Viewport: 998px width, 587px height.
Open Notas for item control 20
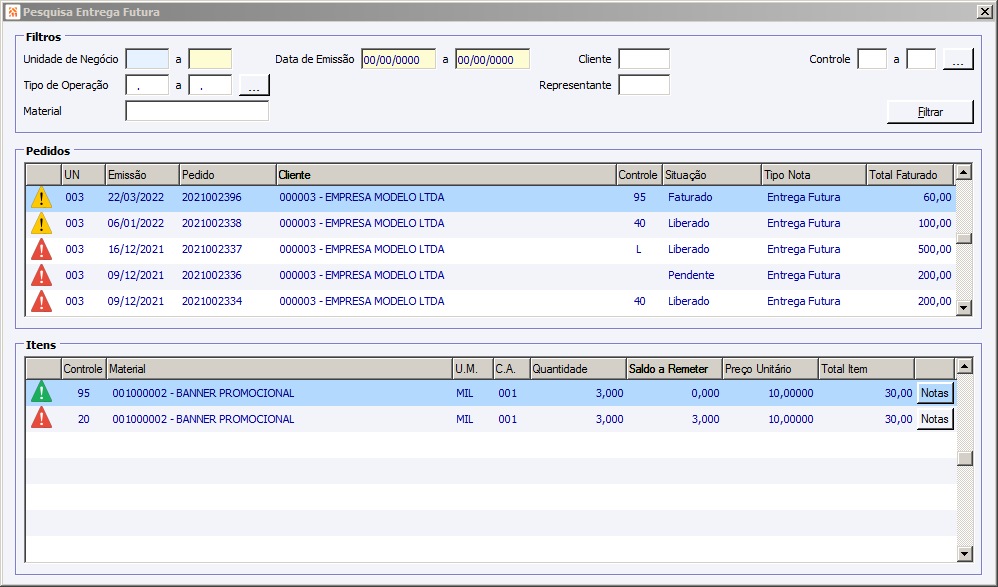(x=935, y=419)
